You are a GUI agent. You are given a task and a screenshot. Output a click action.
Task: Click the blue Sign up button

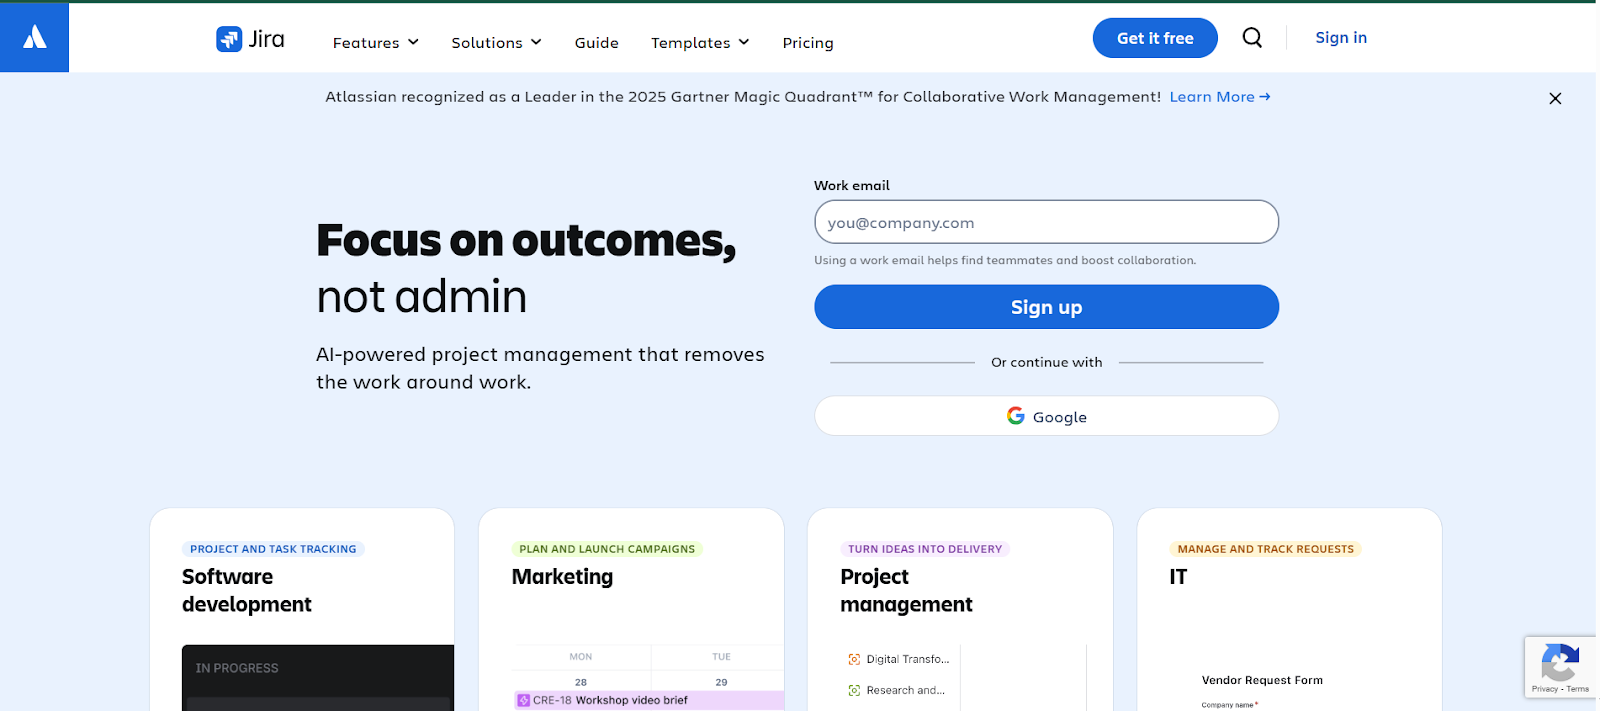1046,307
